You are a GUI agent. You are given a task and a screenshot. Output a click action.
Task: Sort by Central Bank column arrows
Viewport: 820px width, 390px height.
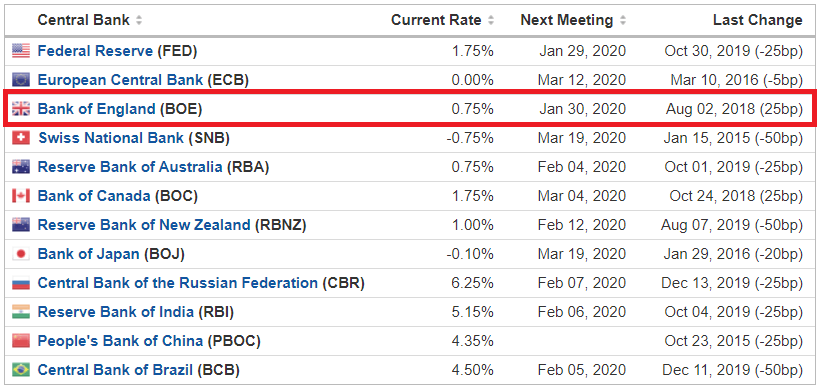click(x=139, y=20)
